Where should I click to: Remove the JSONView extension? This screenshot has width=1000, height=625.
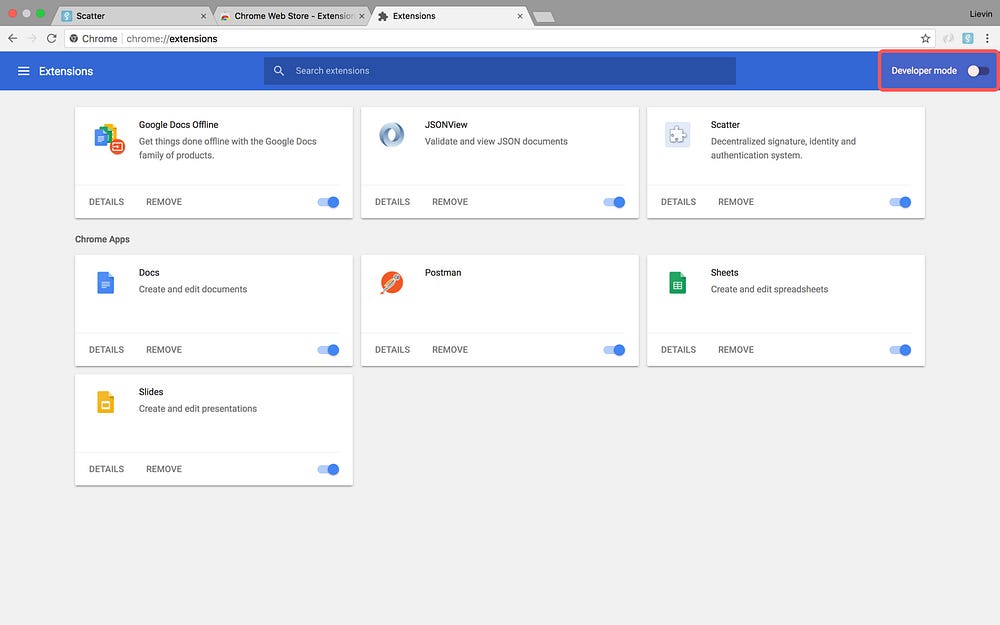tap(450, 202)
